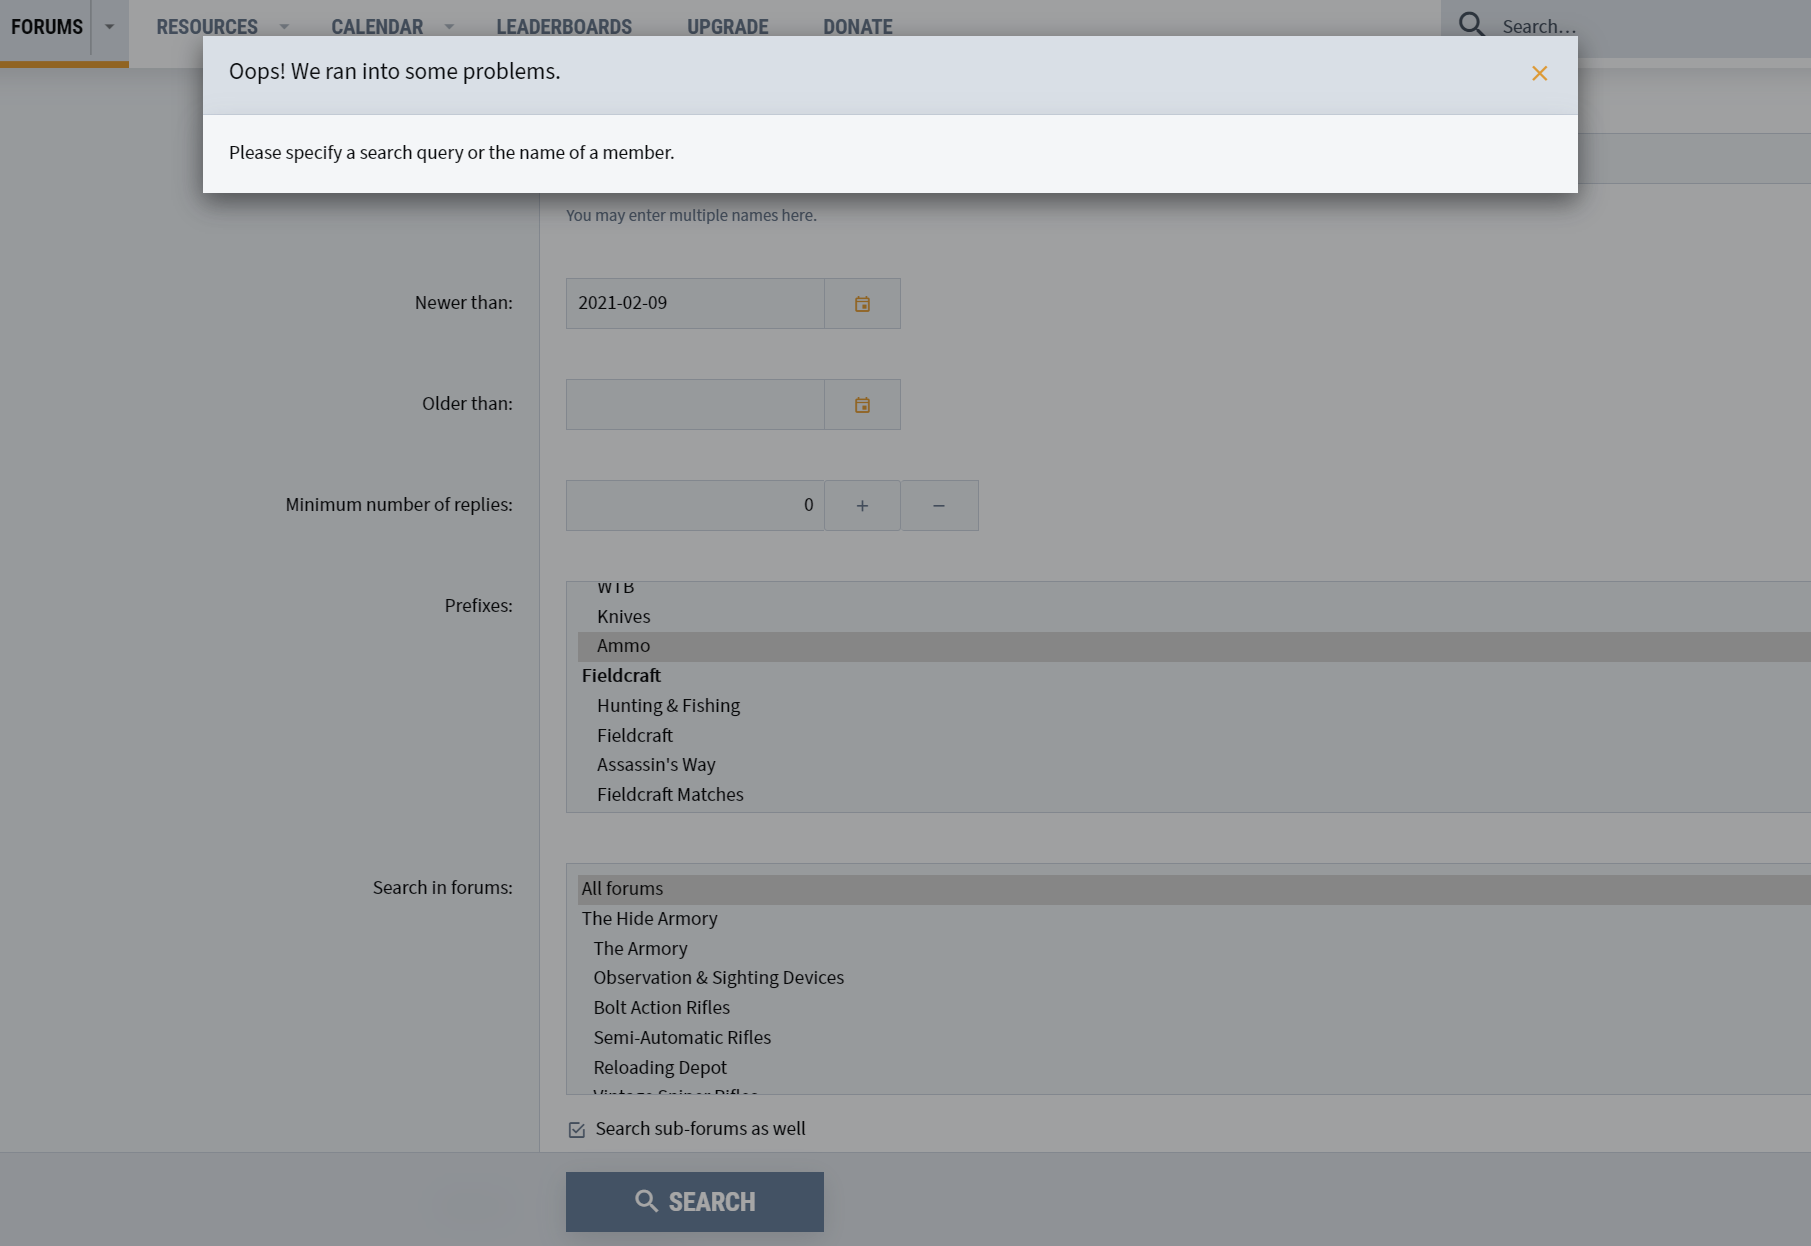The image size is (1811, 1246).
Task: Expand the Forums dropdown arrow
Action: pos(109,27)
